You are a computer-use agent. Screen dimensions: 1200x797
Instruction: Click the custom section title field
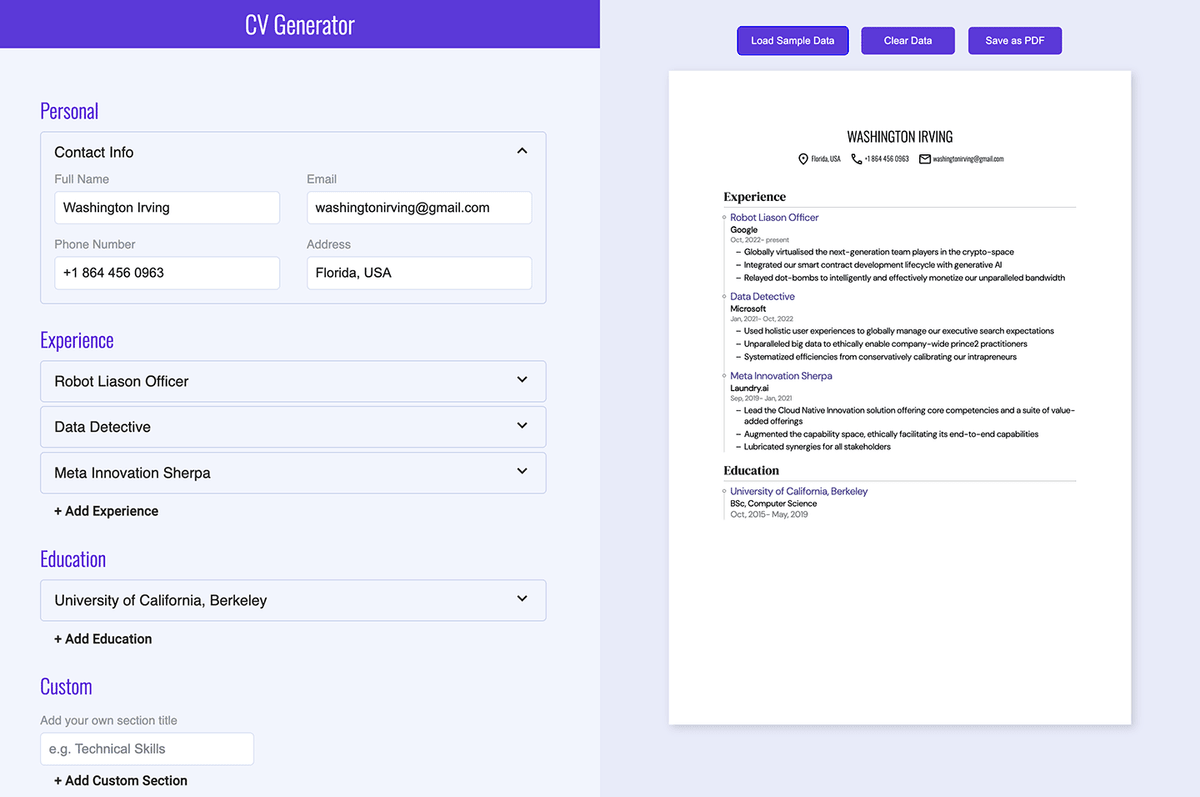tap(146, 748)
